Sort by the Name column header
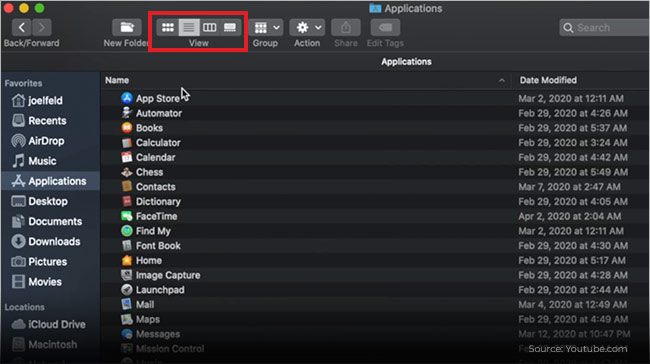This screenshot has width=650, height=364. click(117, 80)
